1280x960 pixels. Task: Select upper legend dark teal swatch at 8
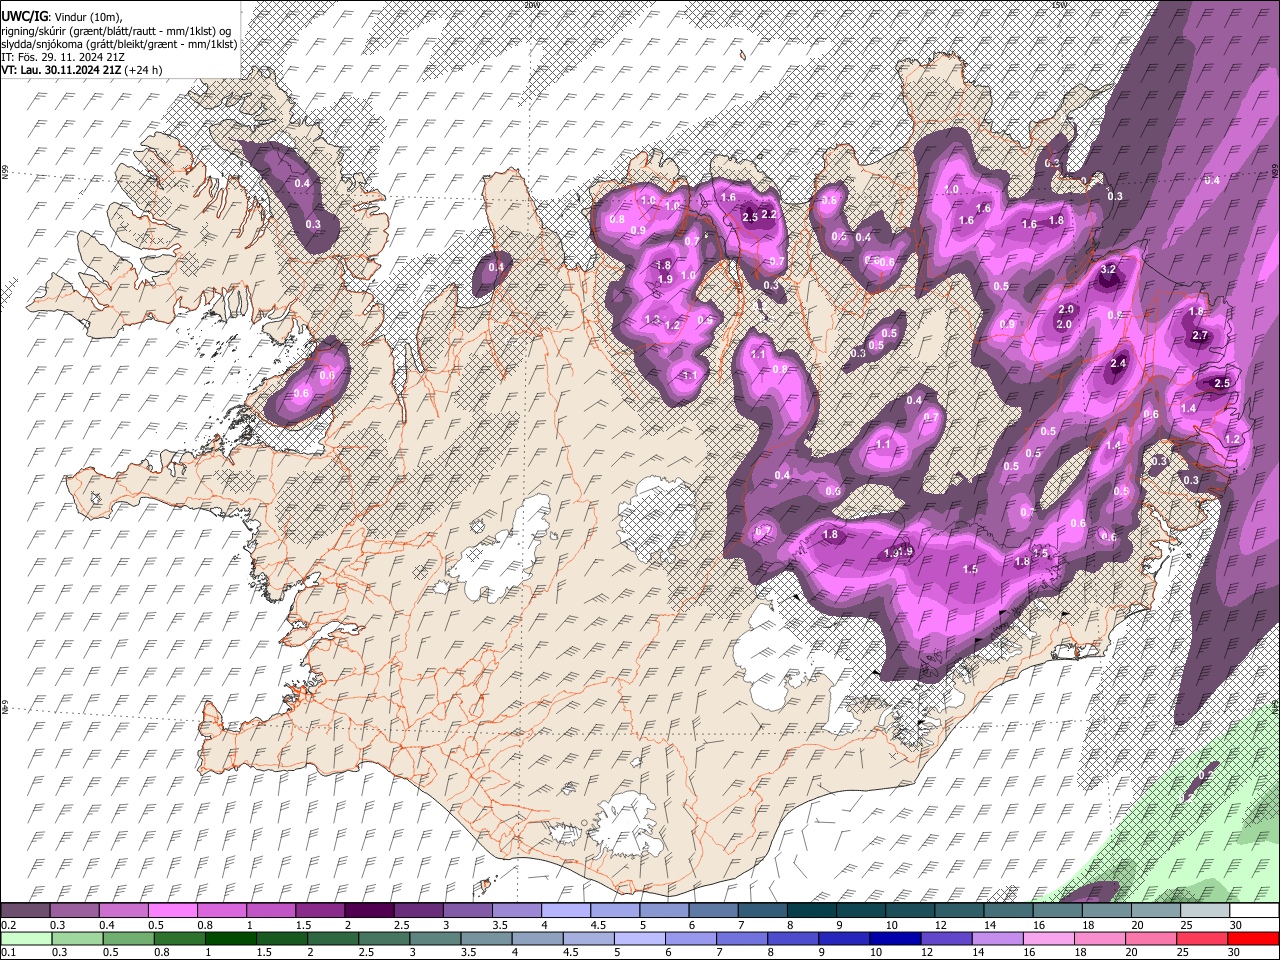(811, 911)
